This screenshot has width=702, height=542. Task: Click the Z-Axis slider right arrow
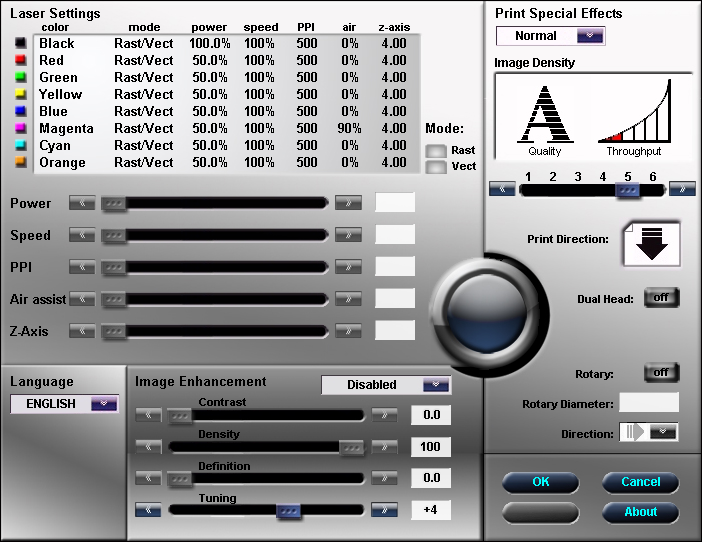click(348, 331)
